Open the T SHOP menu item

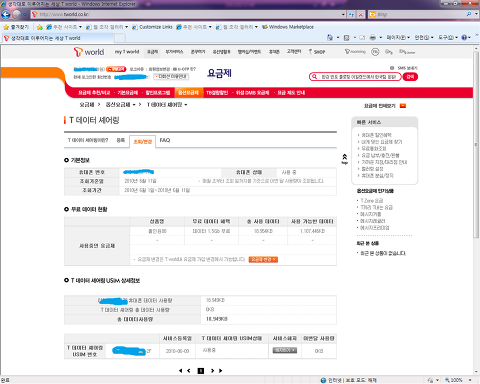click(317, 52)
